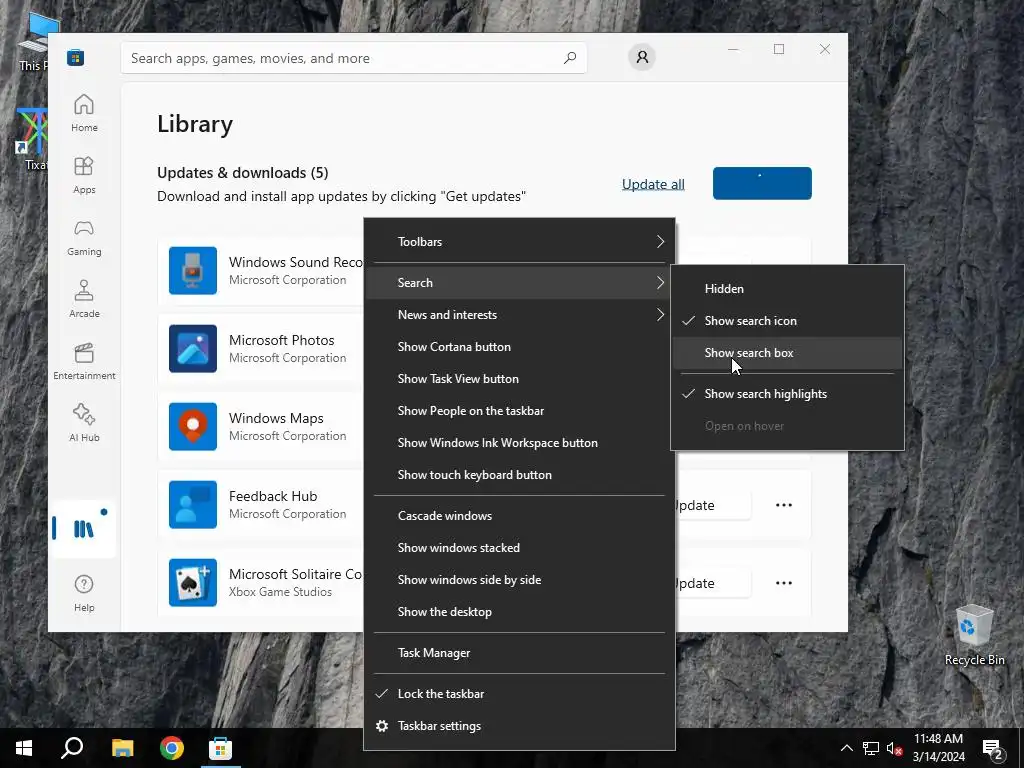This screenshot has width=1024, height=768.
Task: Select Hidden search option
Action: click(787, 289)
